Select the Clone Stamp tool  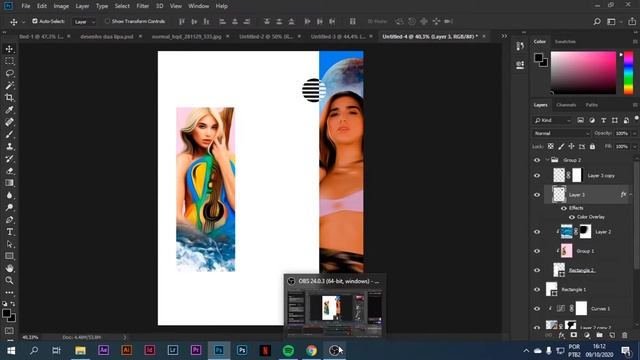(9, 146)
